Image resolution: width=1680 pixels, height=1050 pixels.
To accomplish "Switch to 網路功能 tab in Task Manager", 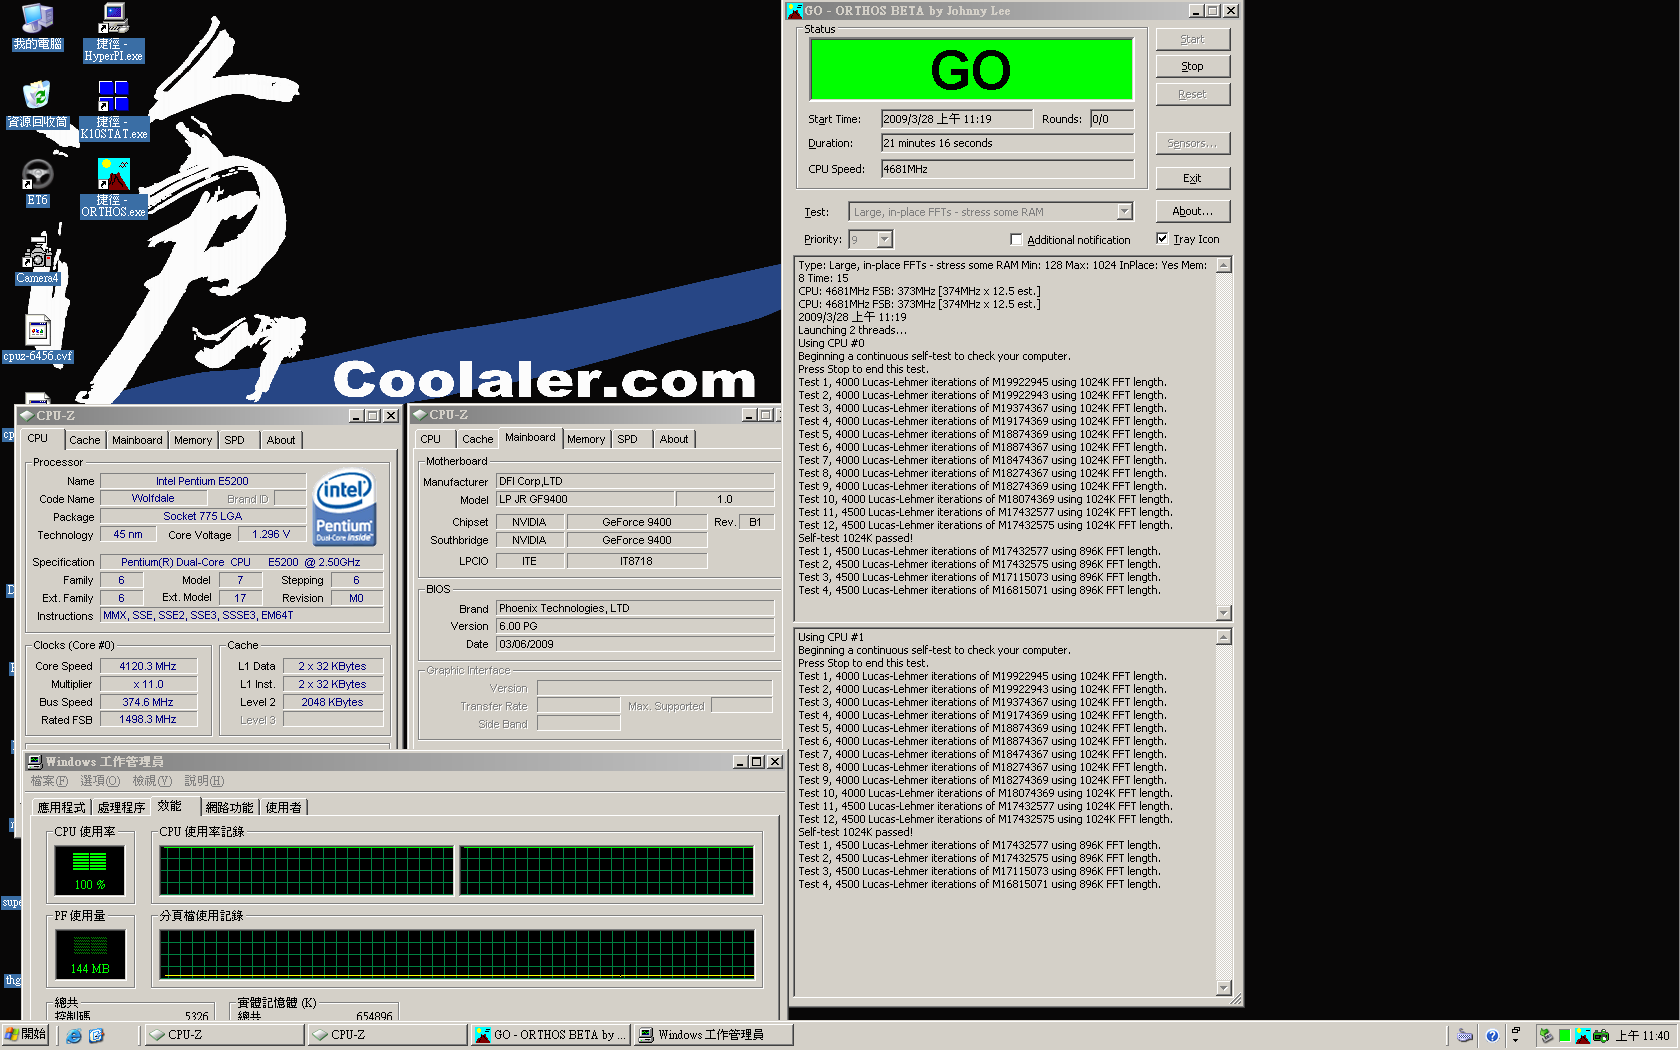I will 229,807.
